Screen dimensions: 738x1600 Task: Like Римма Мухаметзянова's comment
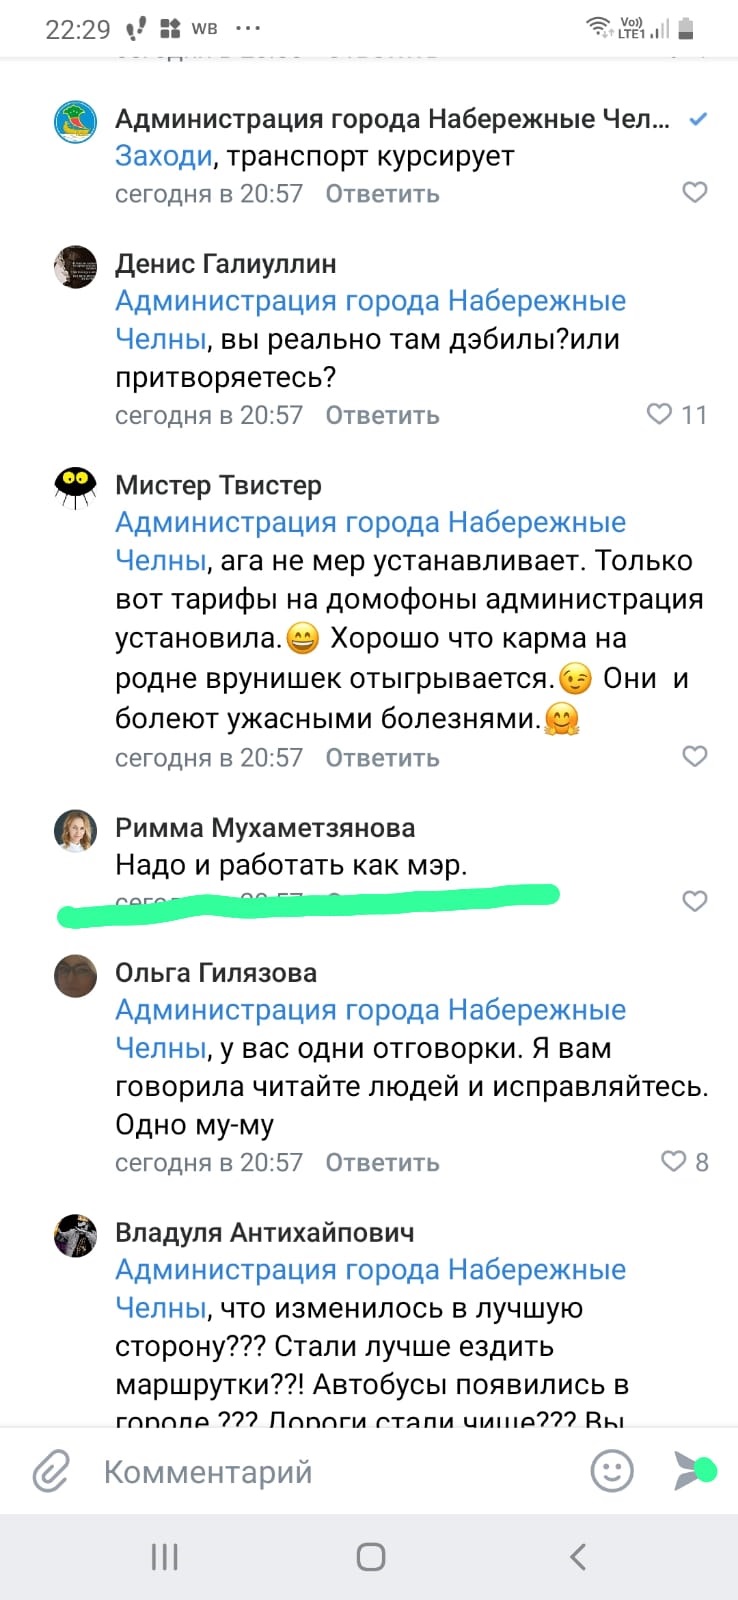[694, 901]
